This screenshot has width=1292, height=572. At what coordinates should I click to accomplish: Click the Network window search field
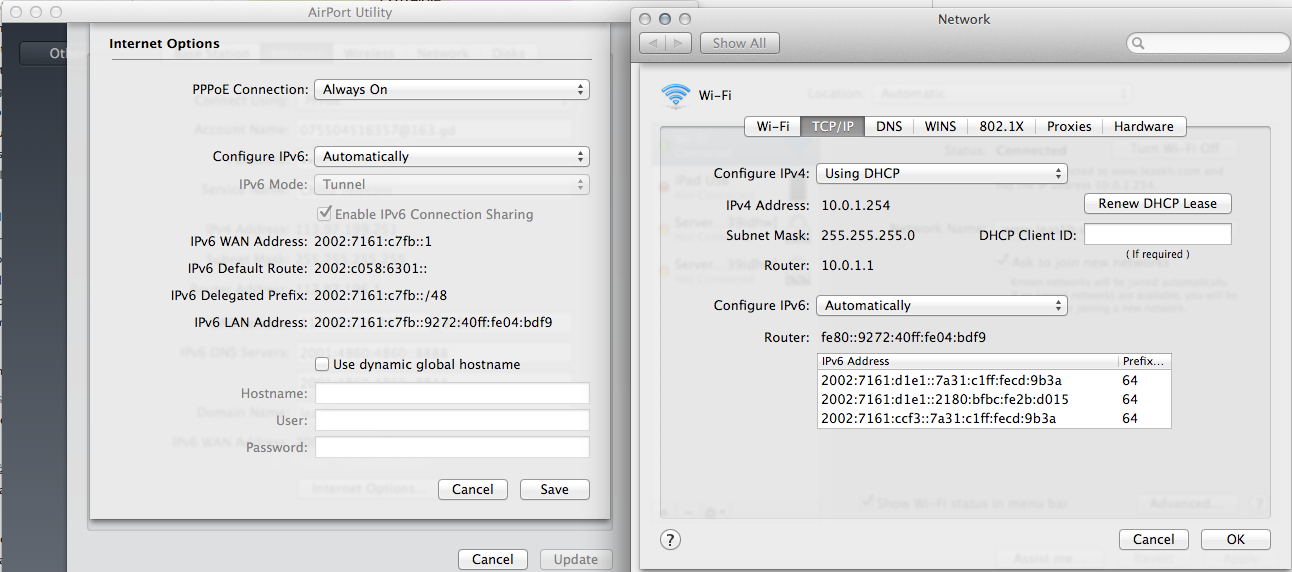point(1208,43)
